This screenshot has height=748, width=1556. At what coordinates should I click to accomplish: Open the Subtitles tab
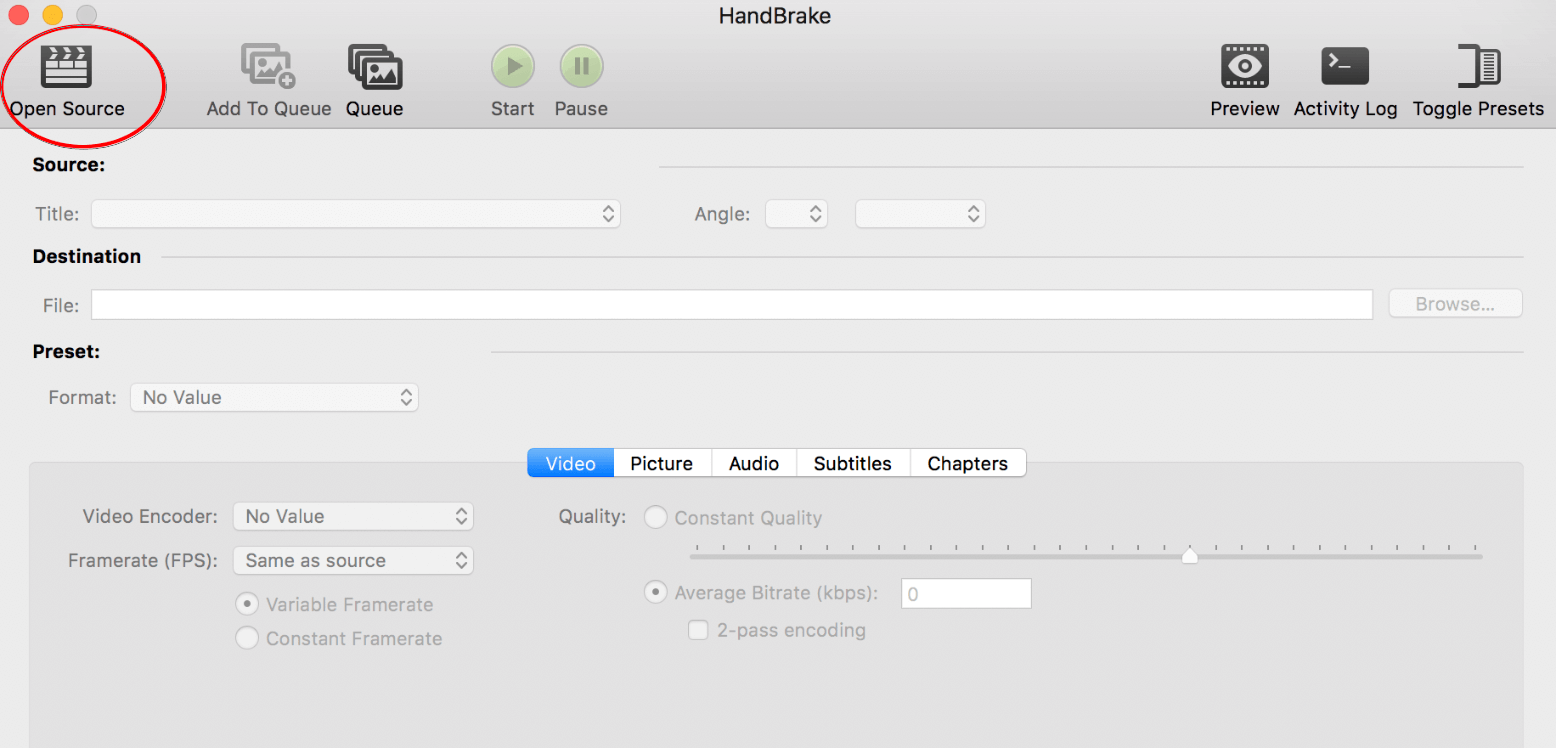[x=853, y=463]
